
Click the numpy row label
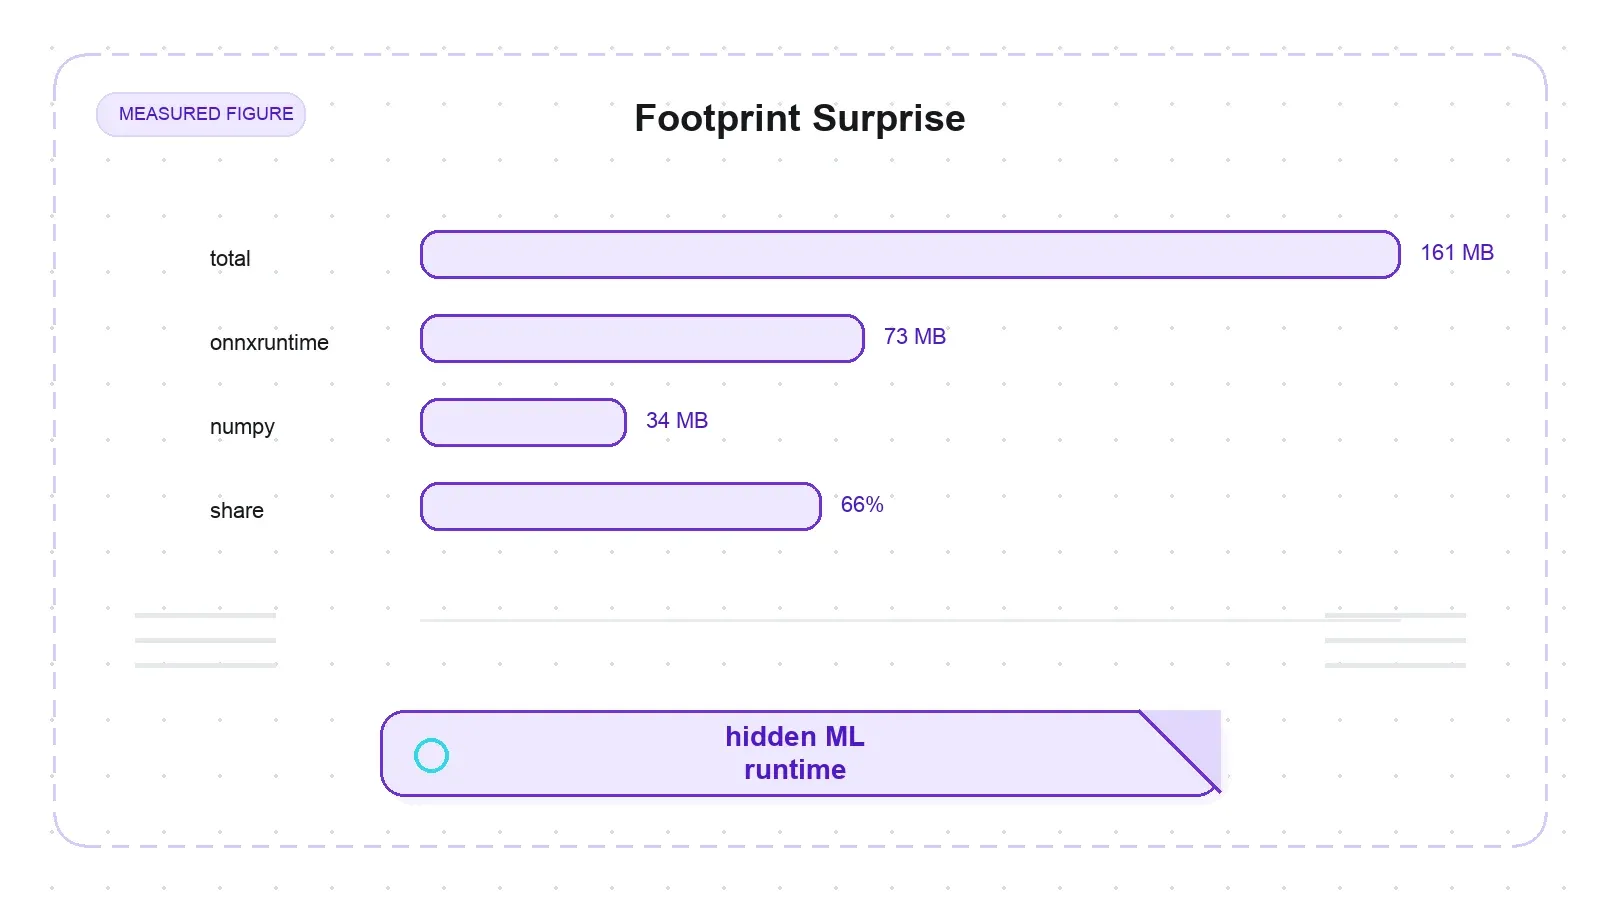tap(242, 427)
